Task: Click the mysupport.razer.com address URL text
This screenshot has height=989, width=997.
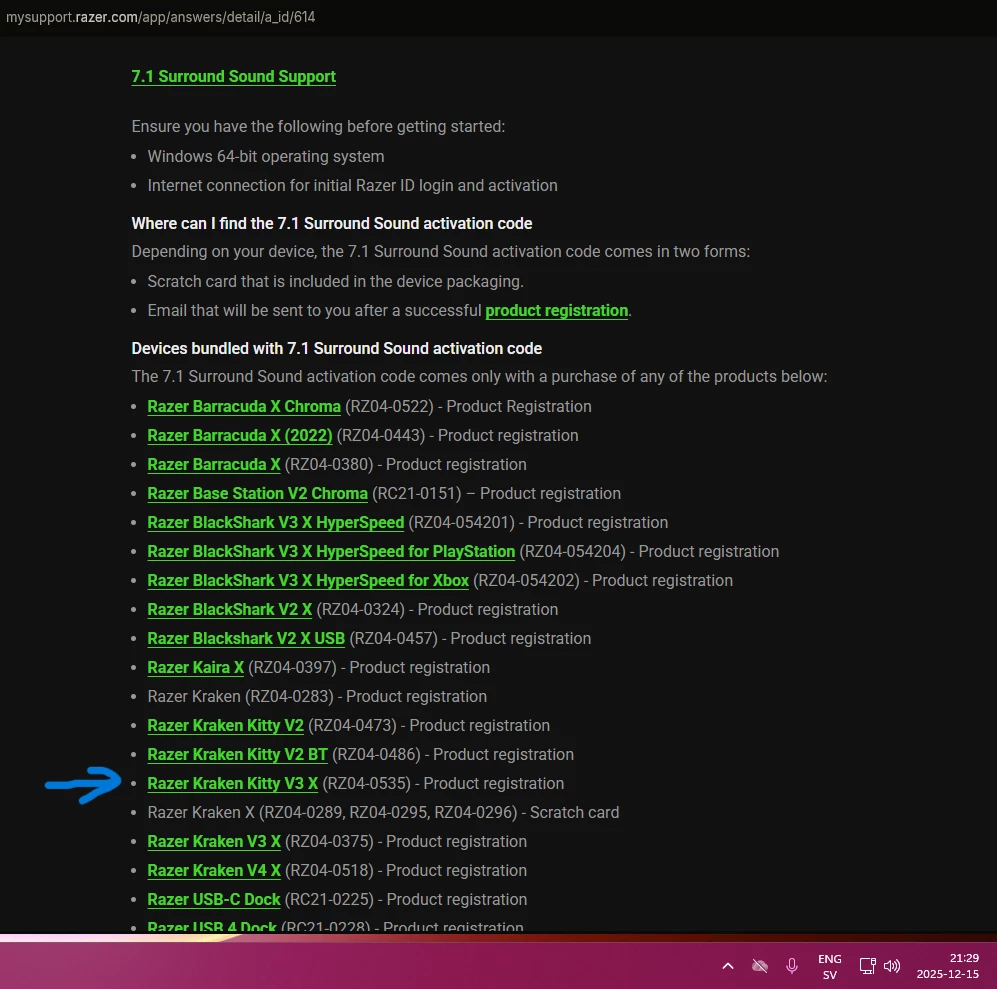Action: (x=160, y=17)
